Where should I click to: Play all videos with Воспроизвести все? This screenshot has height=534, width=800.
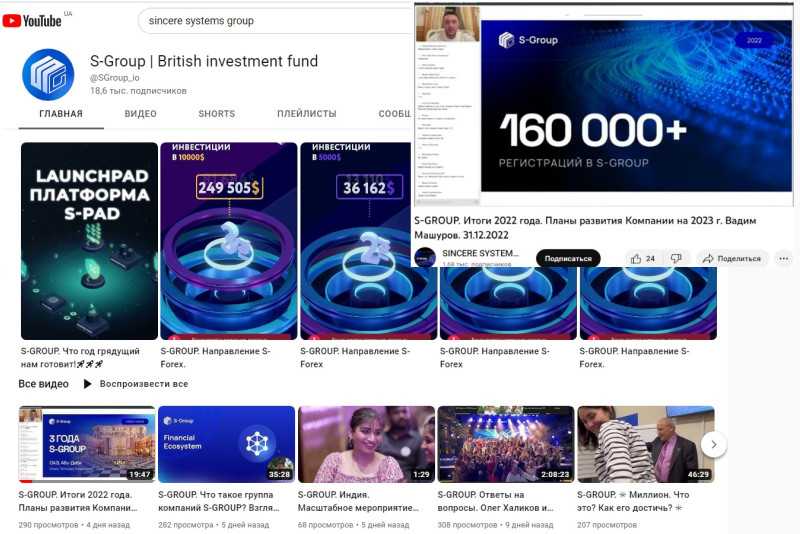click(136, 384)
